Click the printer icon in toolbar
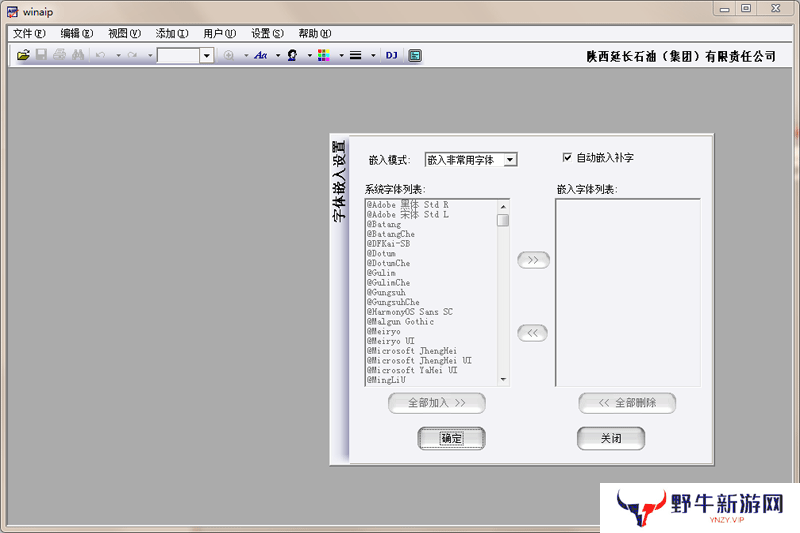This screenshot has height=533, width=800. pos(60,55)
